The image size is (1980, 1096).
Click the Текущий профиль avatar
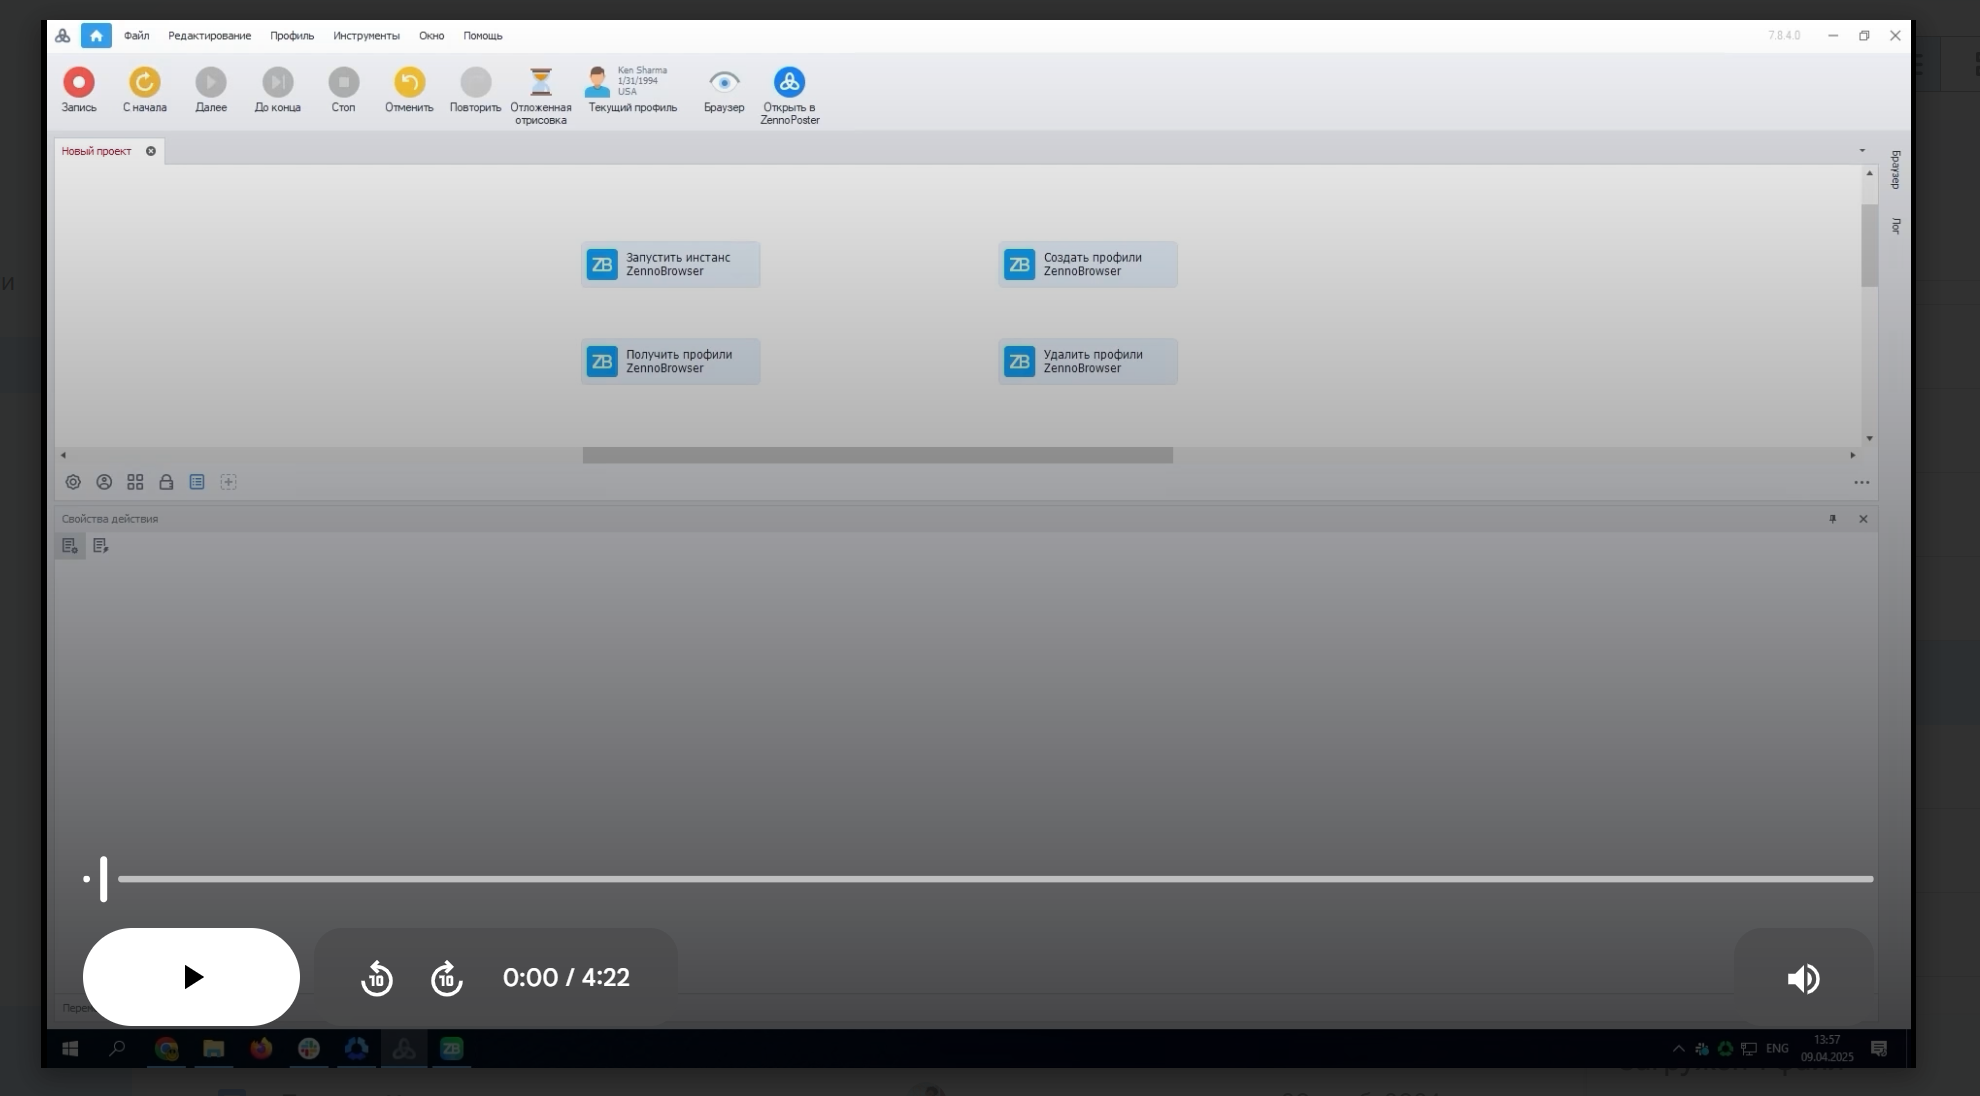pyautogui.click(x=598, y=82)
